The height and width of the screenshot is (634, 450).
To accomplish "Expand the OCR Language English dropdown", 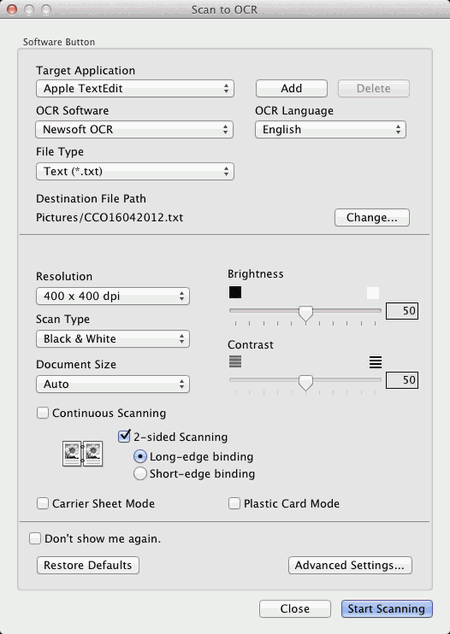I will [330, 129].
